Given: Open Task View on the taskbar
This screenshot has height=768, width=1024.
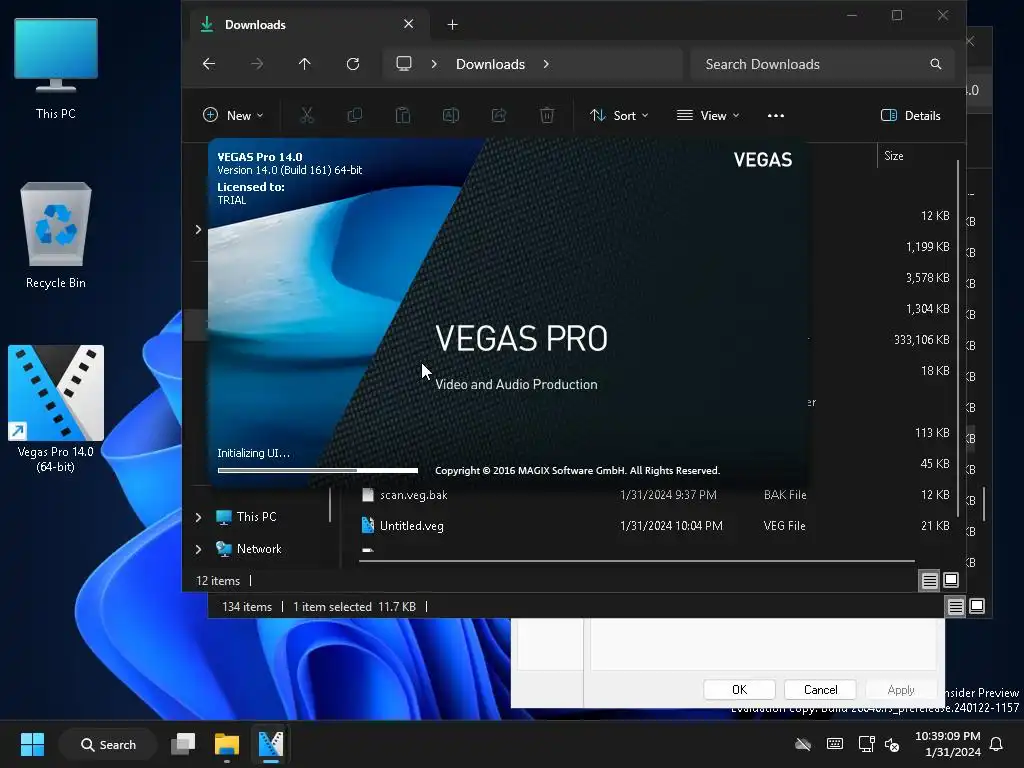Looking at the screenshot, I should click(x=184, y=744).
